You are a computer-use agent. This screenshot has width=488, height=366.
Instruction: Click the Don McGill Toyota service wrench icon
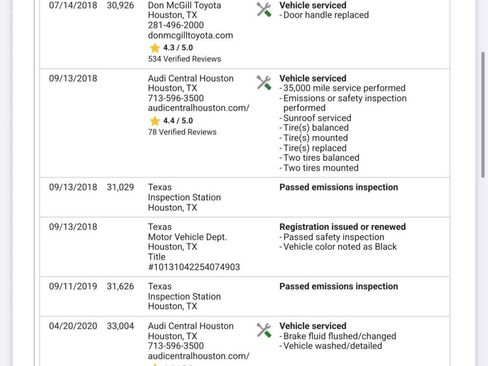[x=264, y=9]
